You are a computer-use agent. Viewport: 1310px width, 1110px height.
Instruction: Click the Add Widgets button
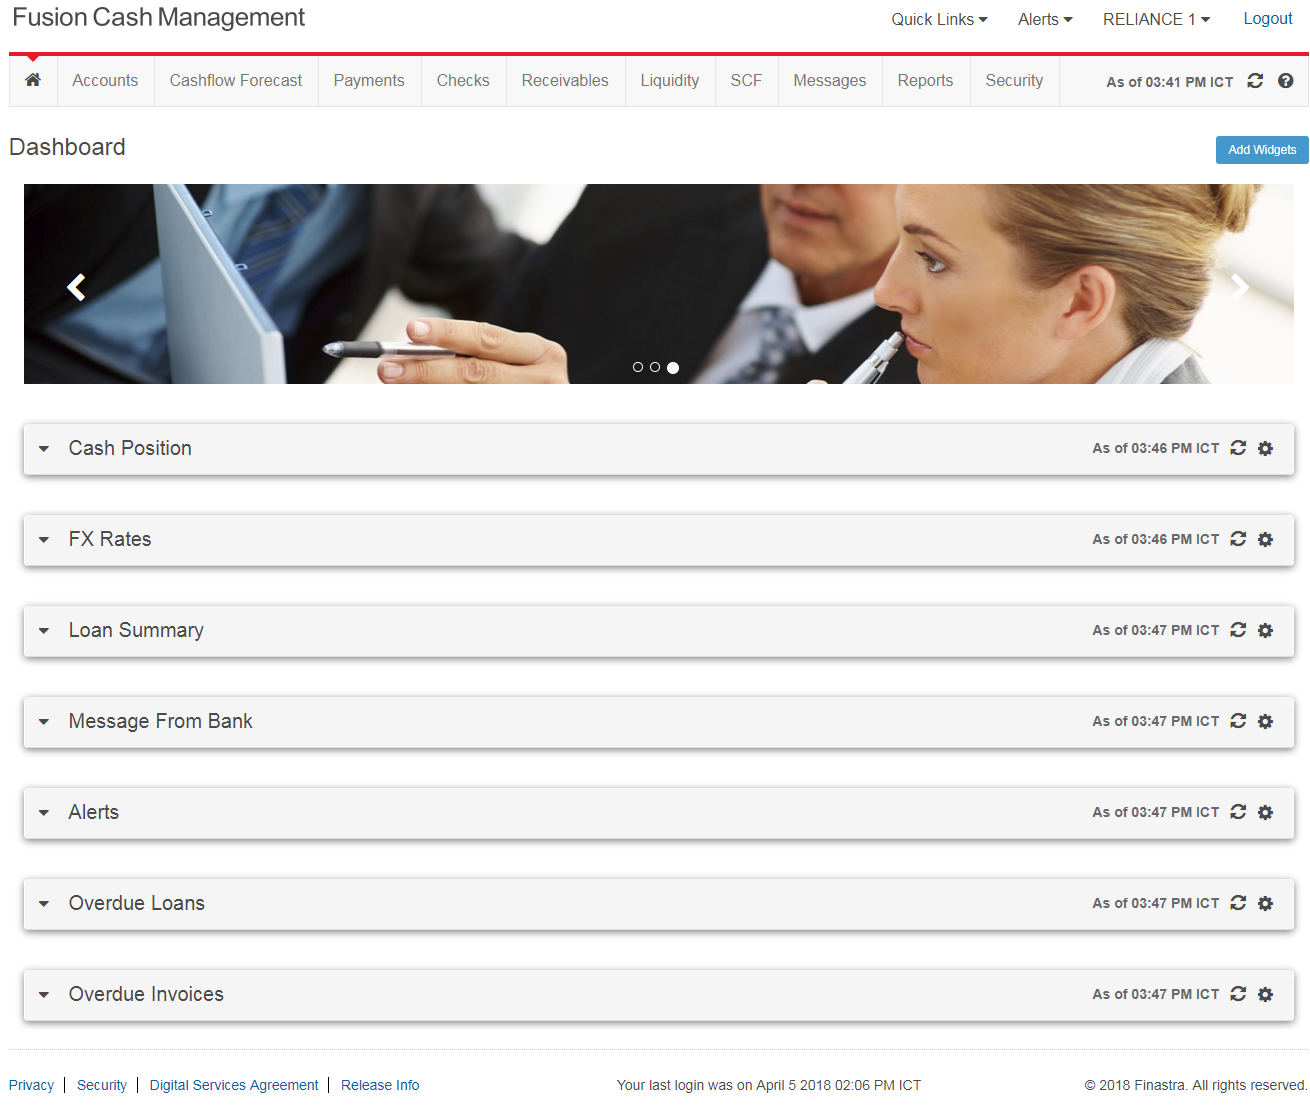point(1262,150)
